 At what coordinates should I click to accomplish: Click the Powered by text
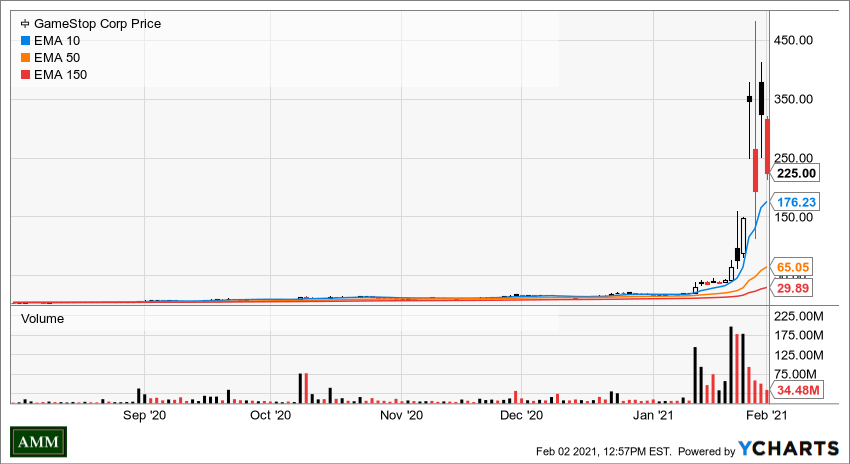(706, 451)
